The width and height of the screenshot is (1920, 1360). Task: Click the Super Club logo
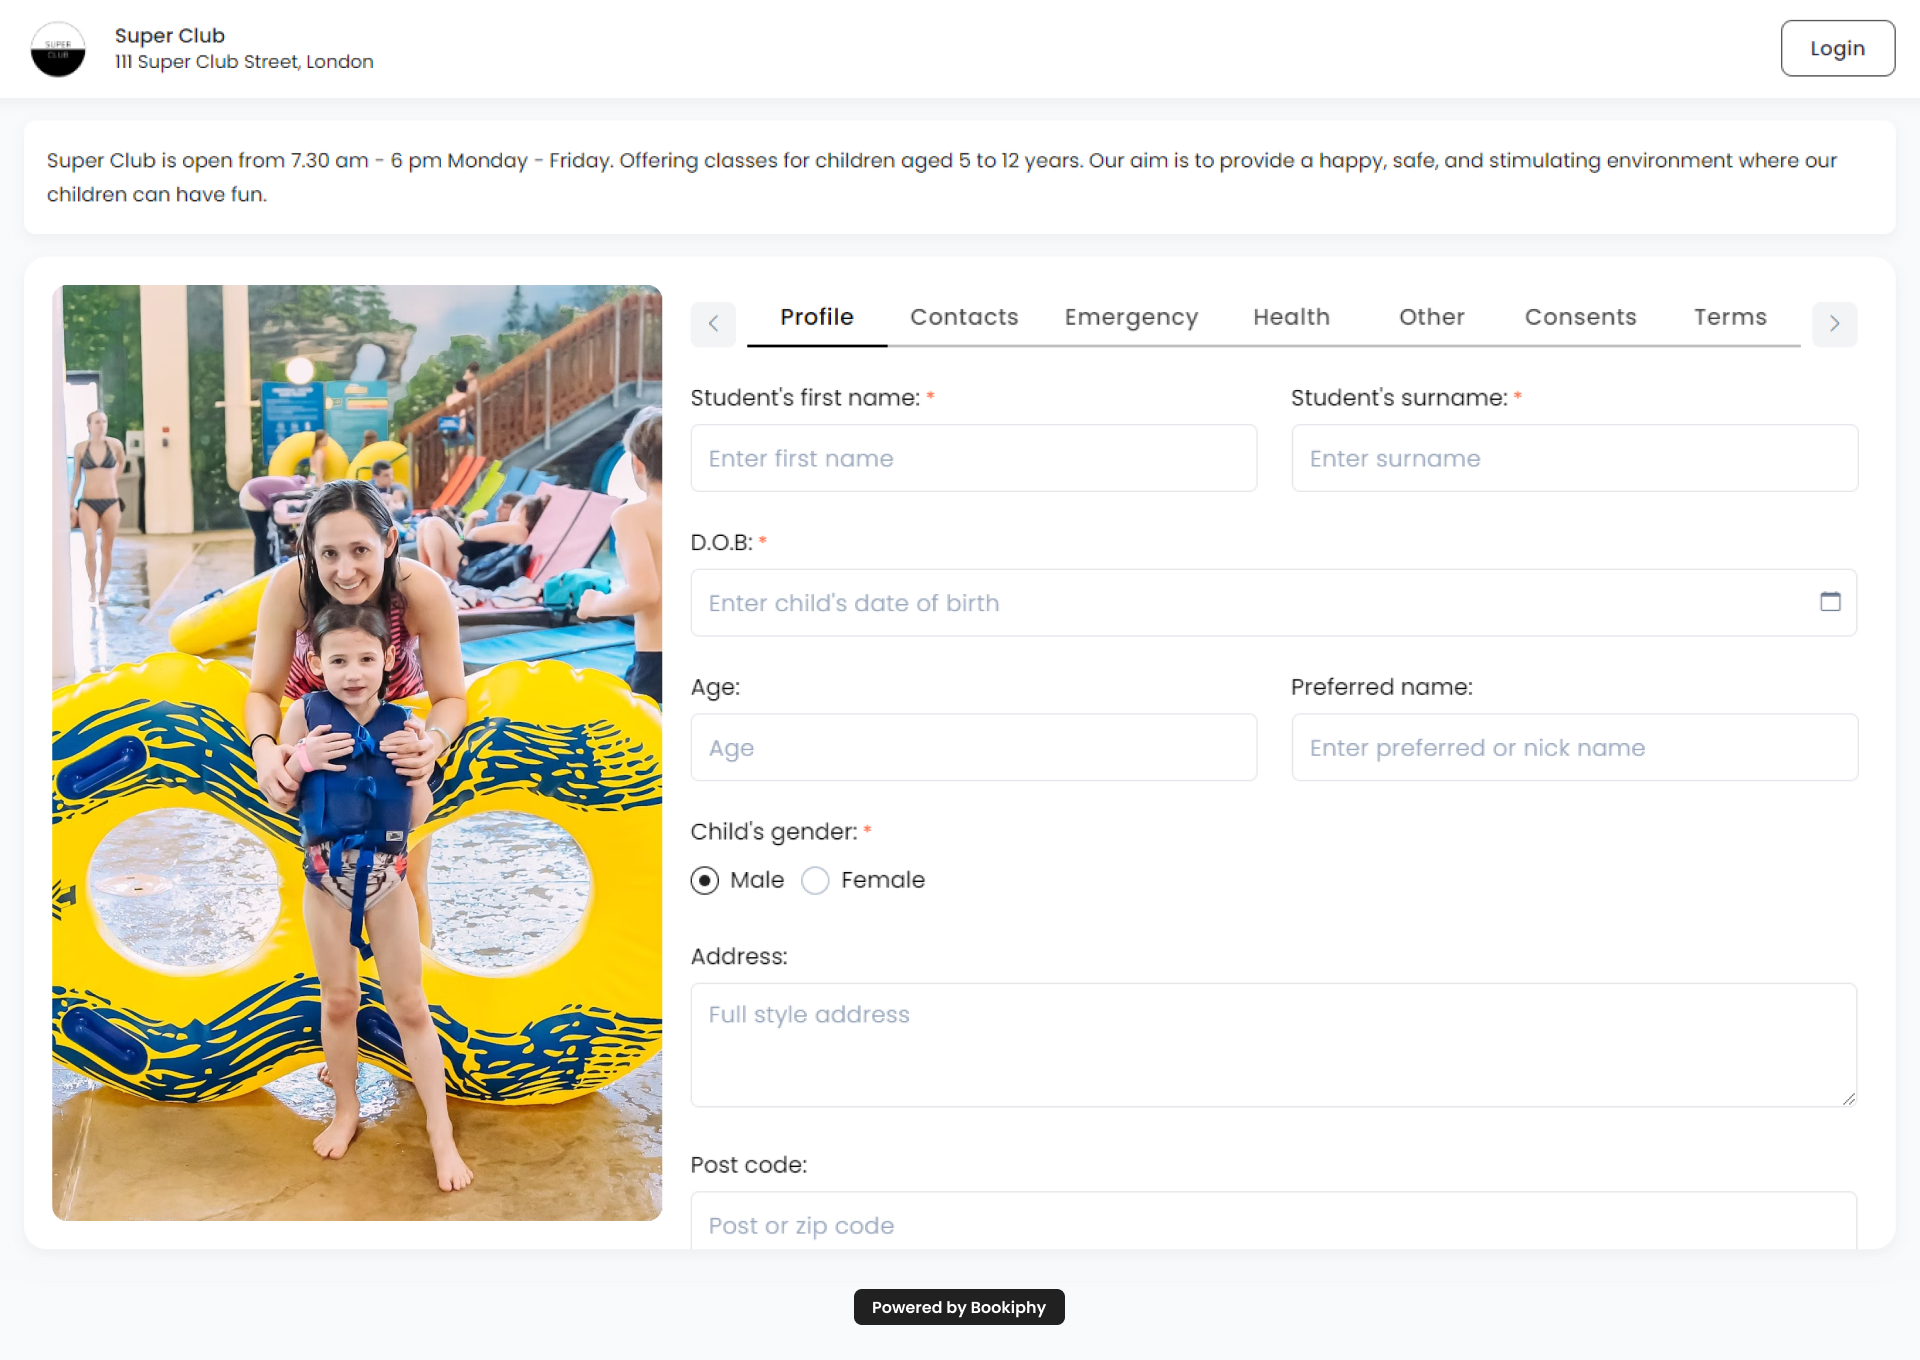tap(58, 48)
